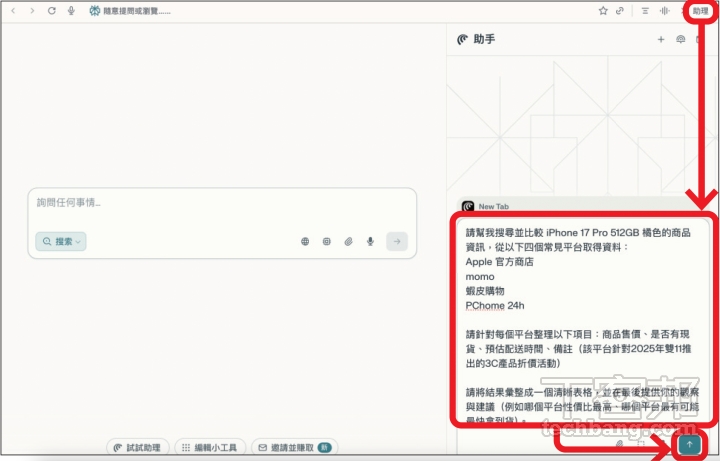Open the 編輯小工具 button
Screen dimensions: 720x461
coord(210,448)
